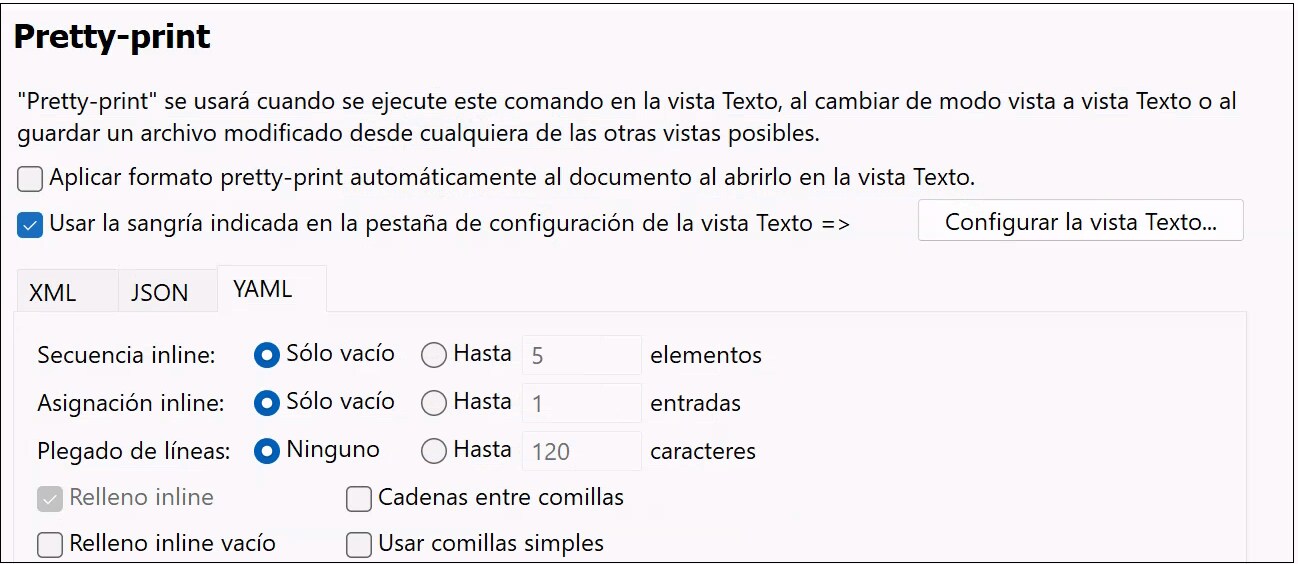Image resolution: width=1298 pixels, height=564 pixels.
Task: Switch to the XML tab
Action: point(53,293)
